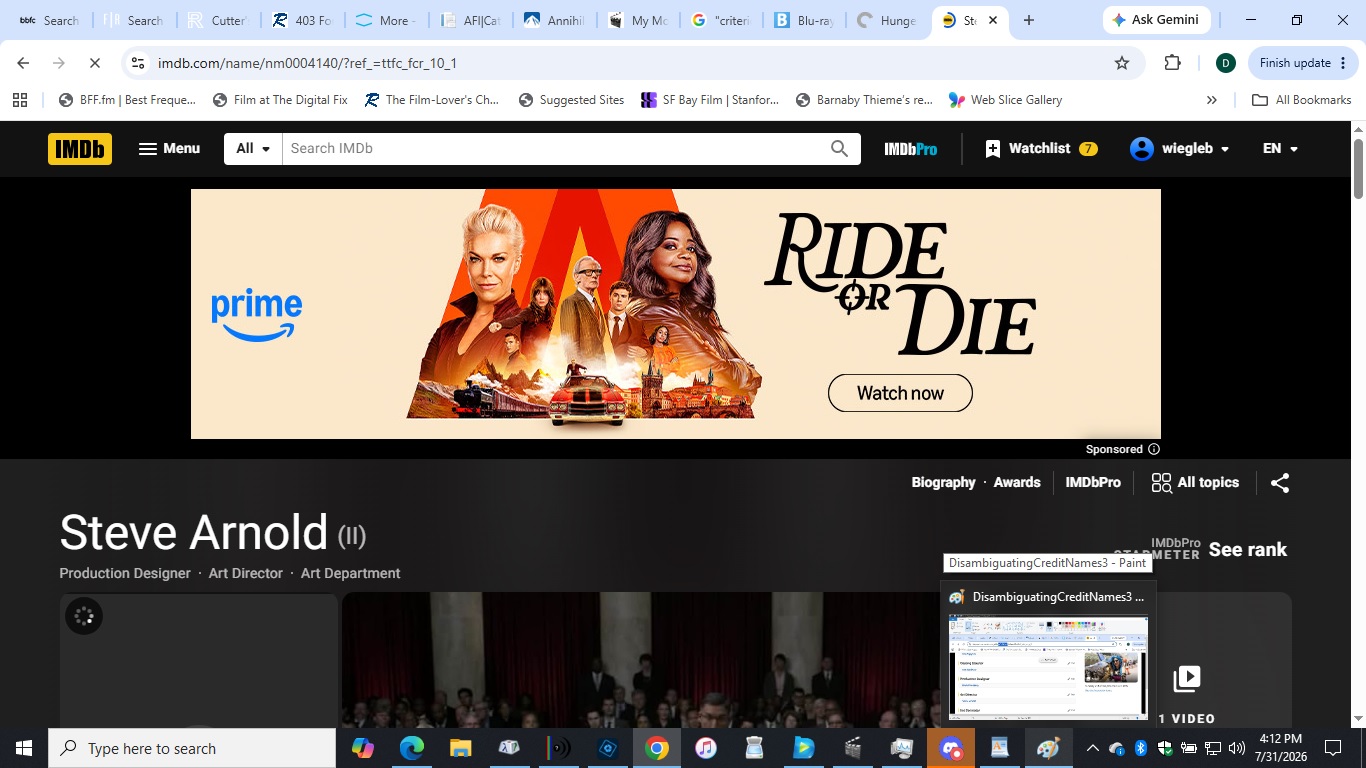Viewport: 1366px width, 768px height.
Task: Open the All Bookmarks folder
Action: 1302,100
